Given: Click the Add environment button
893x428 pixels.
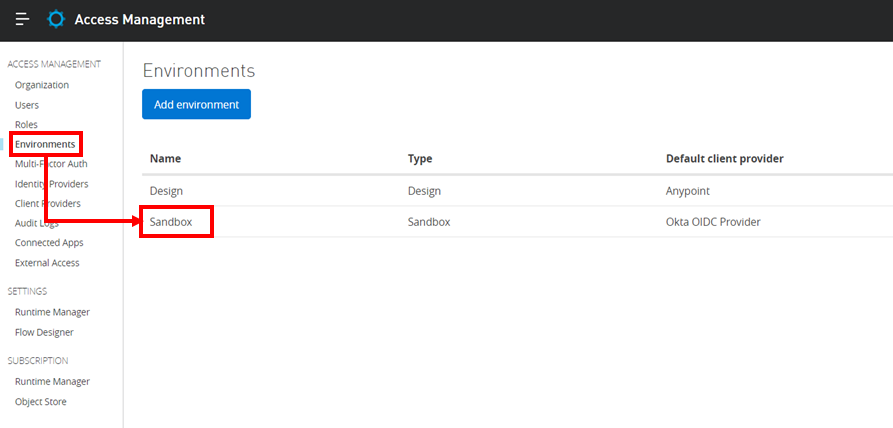Looking at the screenshot, I should (x=196, y=104).
